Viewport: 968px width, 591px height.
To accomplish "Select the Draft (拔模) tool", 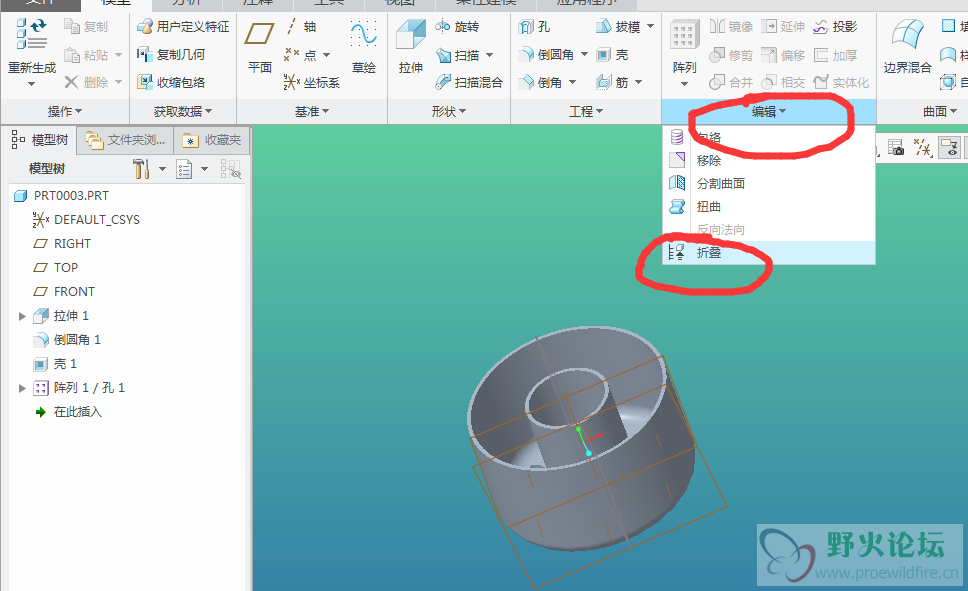I will coord(617,27).
